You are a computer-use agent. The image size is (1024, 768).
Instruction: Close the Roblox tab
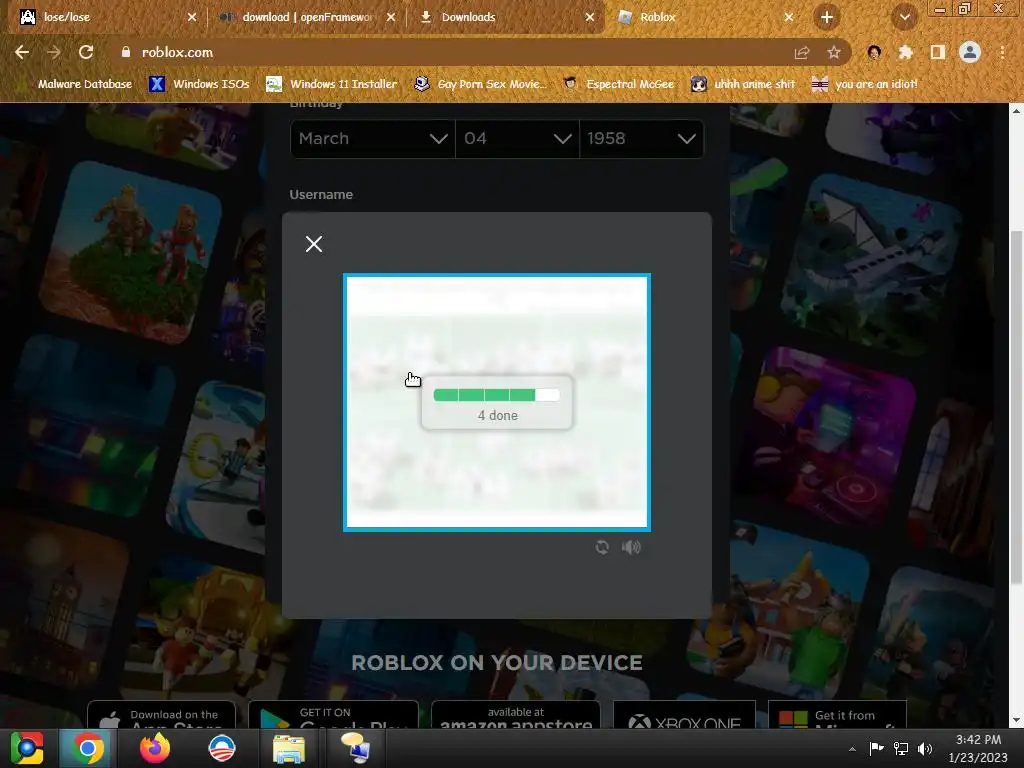(789, 17)
